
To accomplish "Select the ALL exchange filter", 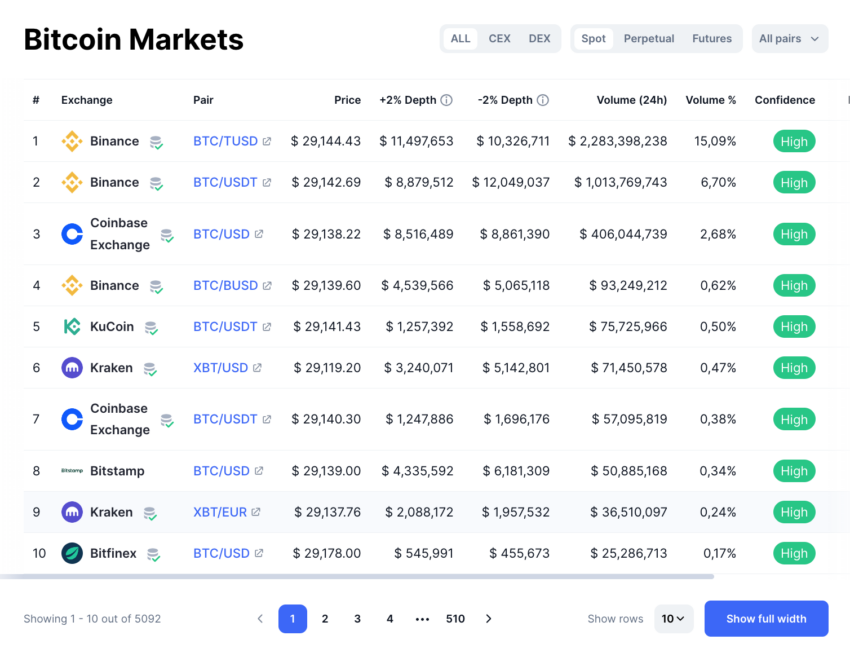I will click(x=460, y=38).
